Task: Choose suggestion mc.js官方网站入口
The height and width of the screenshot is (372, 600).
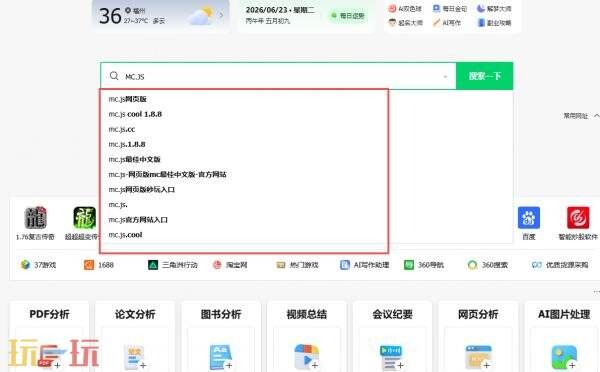Action: 138,220
